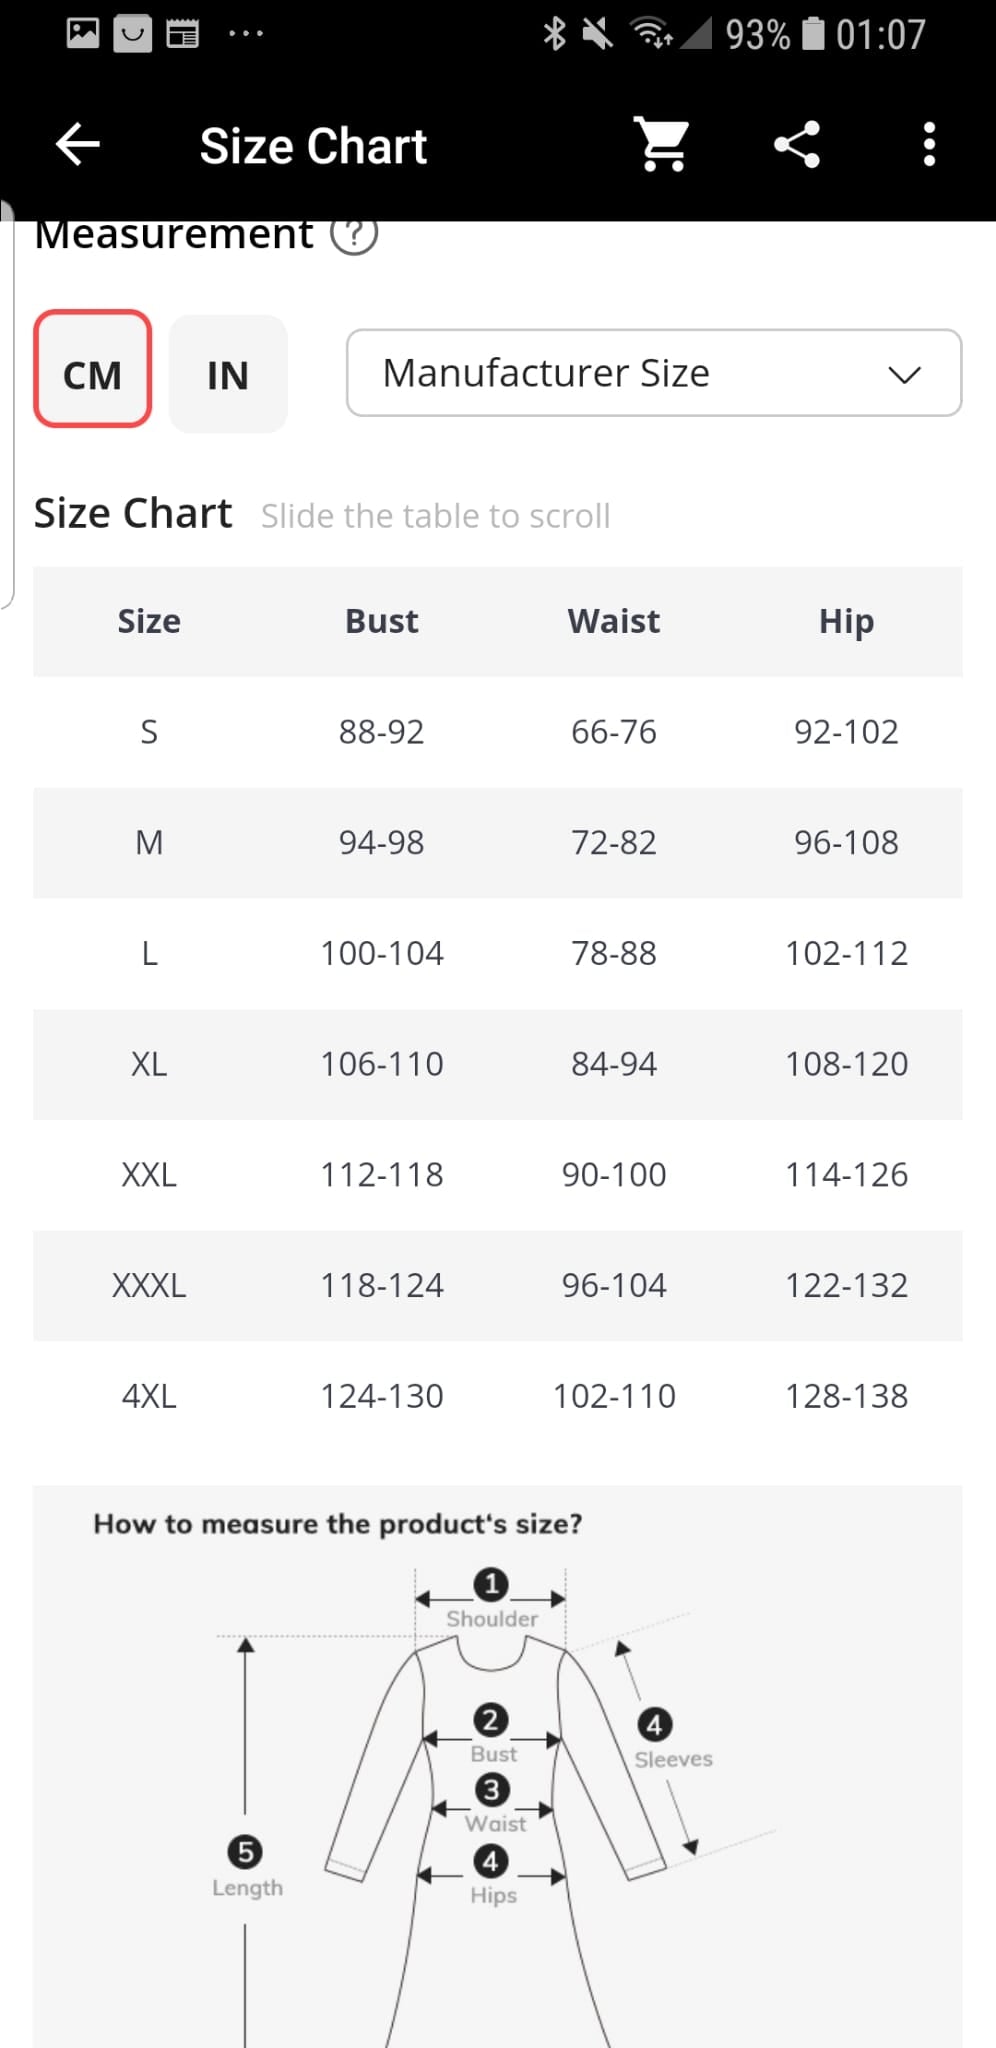The image size is (996, 2048).
Task: Switch measurement units to IN
Action: (228, 374)
